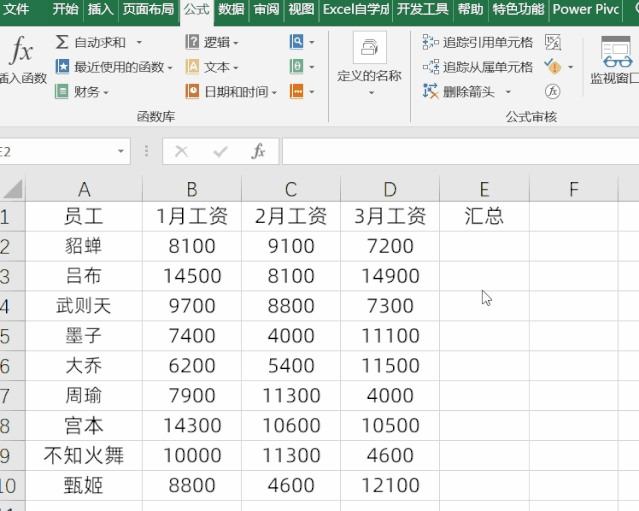Click the Watch Window (监视窗口) icon
The image size is (639, 511).
(x=615, y=58)
